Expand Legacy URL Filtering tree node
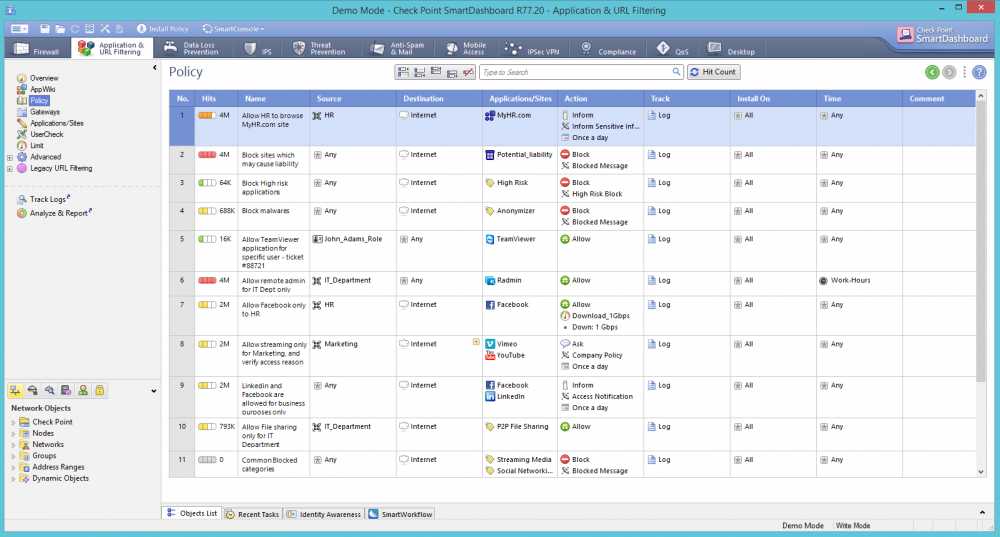1000x537 pixels. pos(10,168)
